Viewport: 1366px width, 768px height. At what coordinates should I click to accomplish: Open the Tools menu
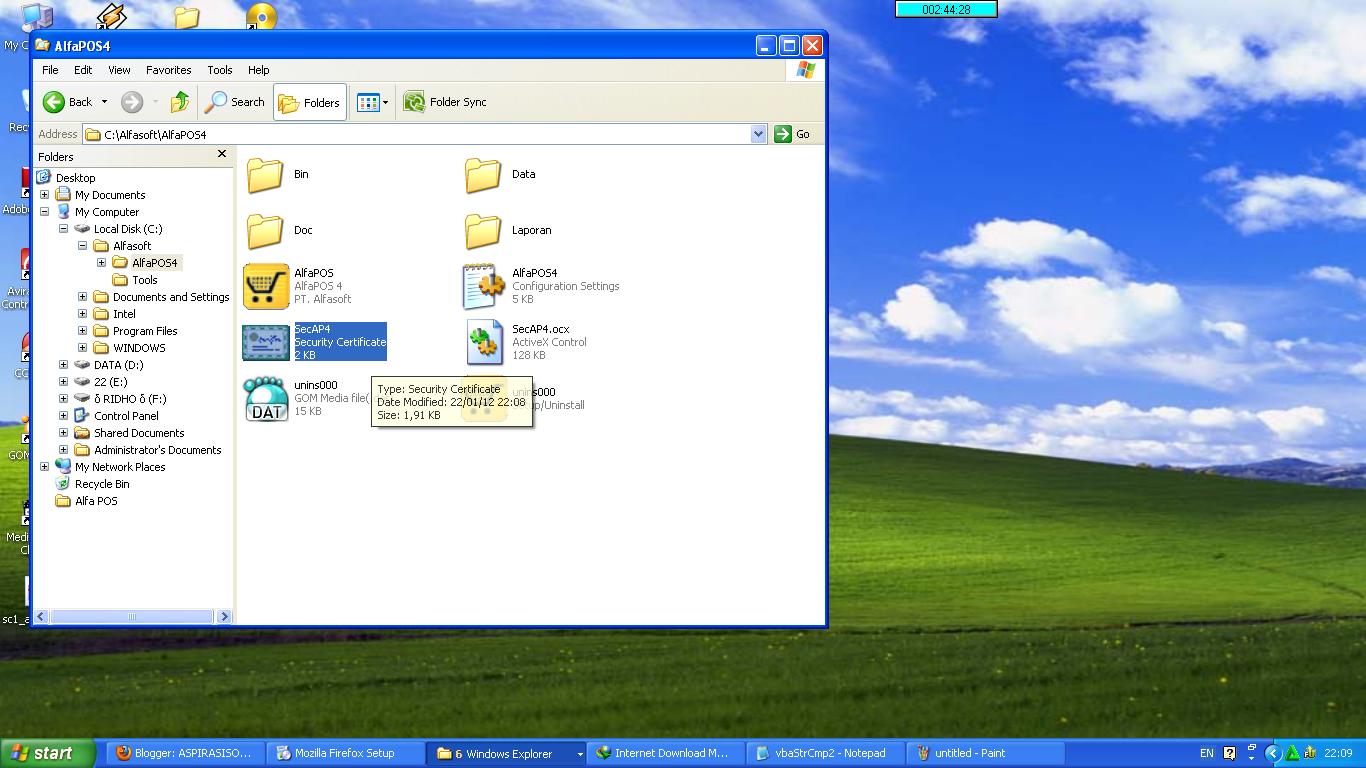(220, 70)
